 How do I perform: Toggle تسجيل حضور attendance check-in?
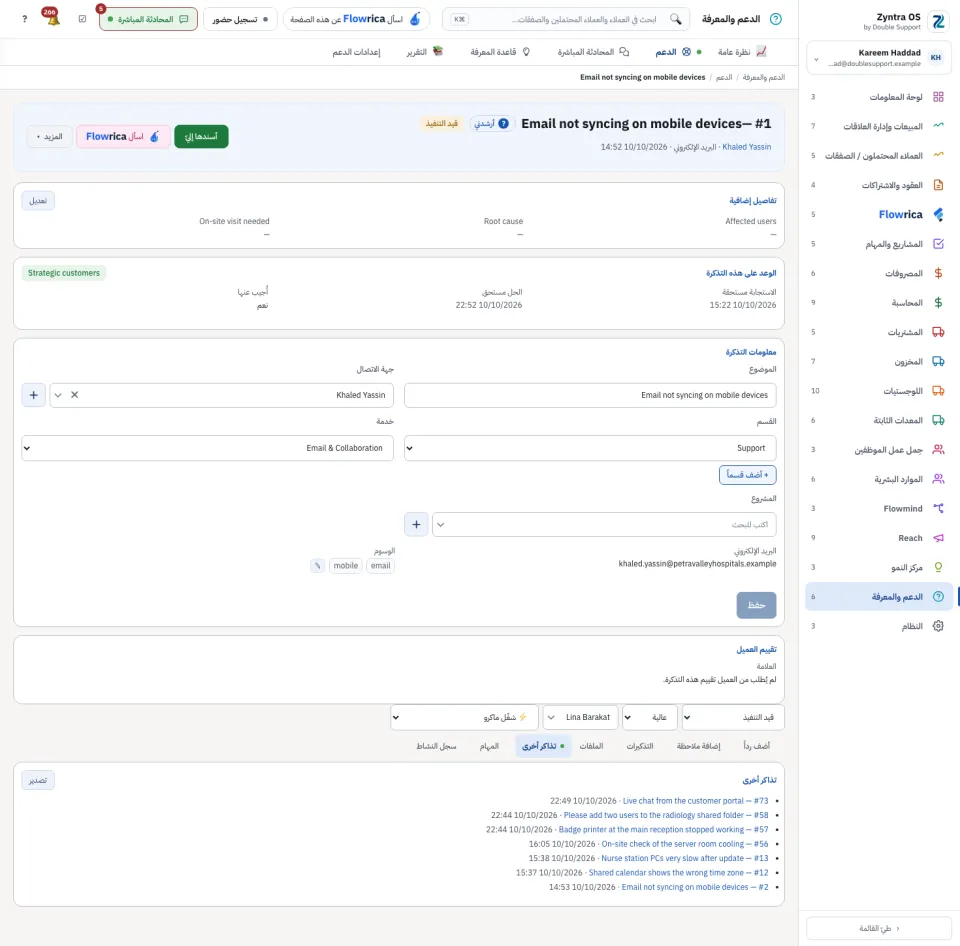(x=240, y=19)
